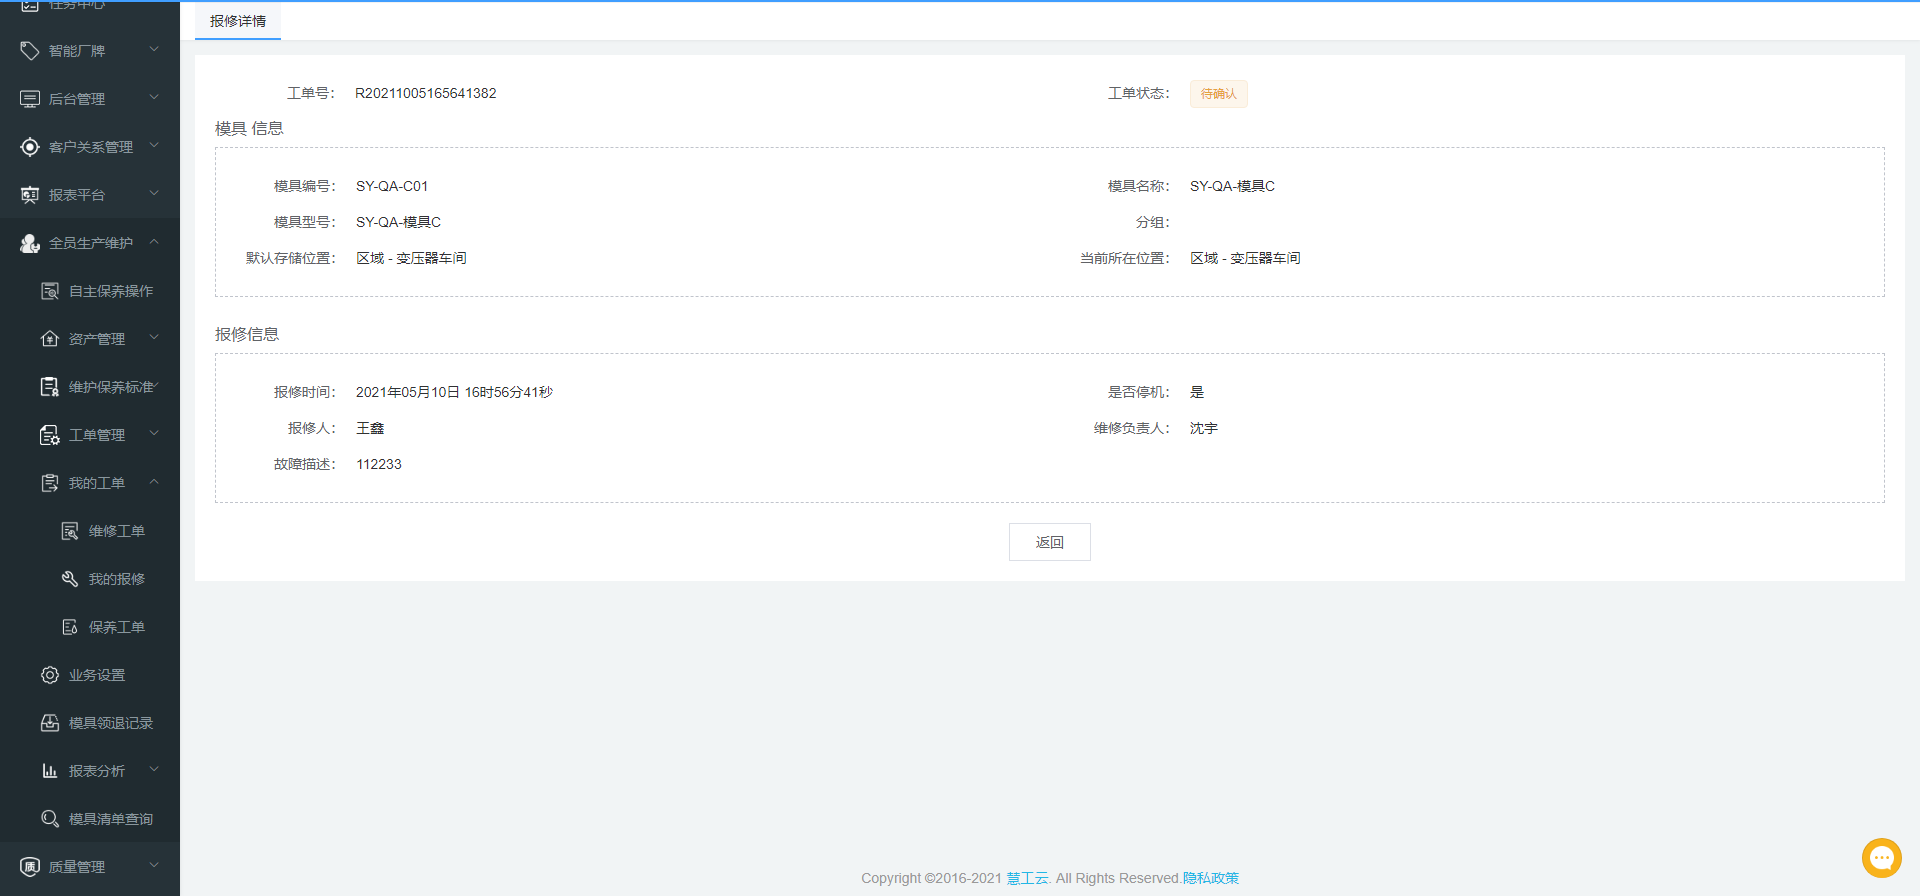Image resolution: width=1920 pixels, height=896 pixels.
Task: Click the 自主保养操作 icon in sidebar
Action: click(50, 291)
